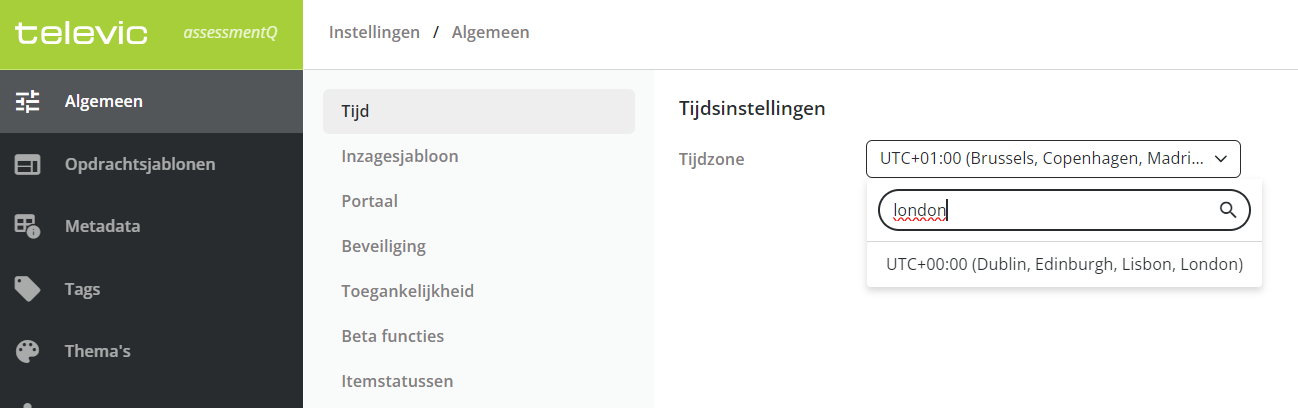Open the Tijd settings tab
The height and width of the screenshot is (408, 1298).
pos(479,111)
